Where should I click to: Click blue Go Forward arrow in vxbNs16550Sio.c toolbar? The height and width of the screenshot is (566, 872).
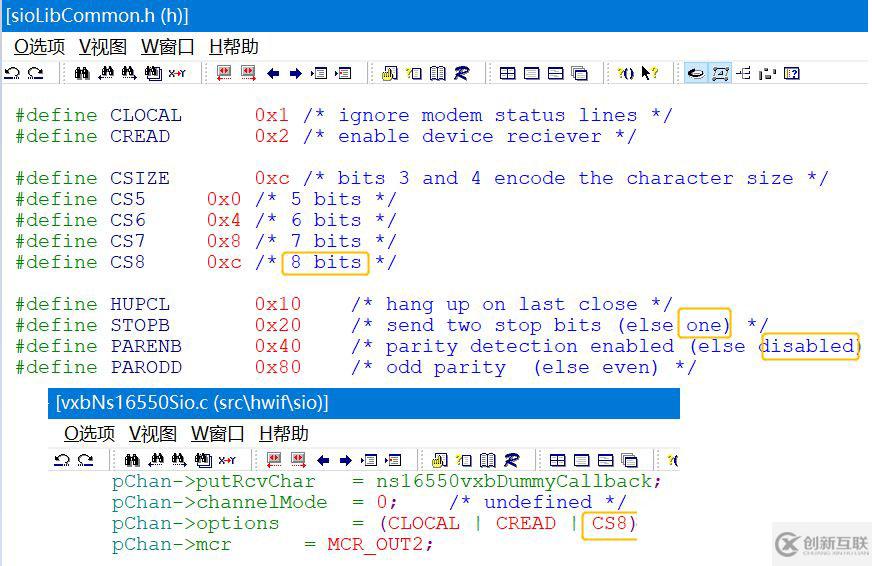[345, 460]
